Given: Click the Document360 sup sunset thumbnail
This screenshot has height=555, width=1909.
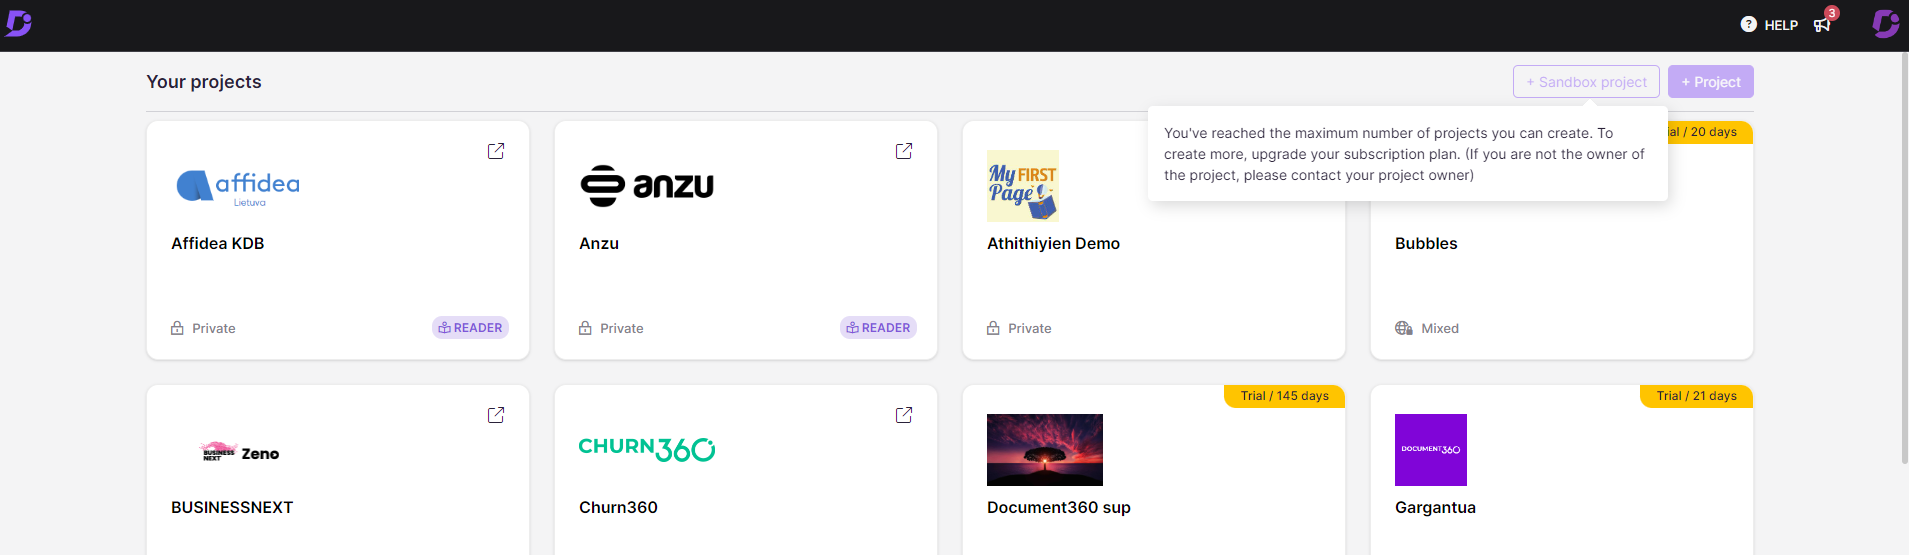Looking at the screenshot, I should [1044, 450].
